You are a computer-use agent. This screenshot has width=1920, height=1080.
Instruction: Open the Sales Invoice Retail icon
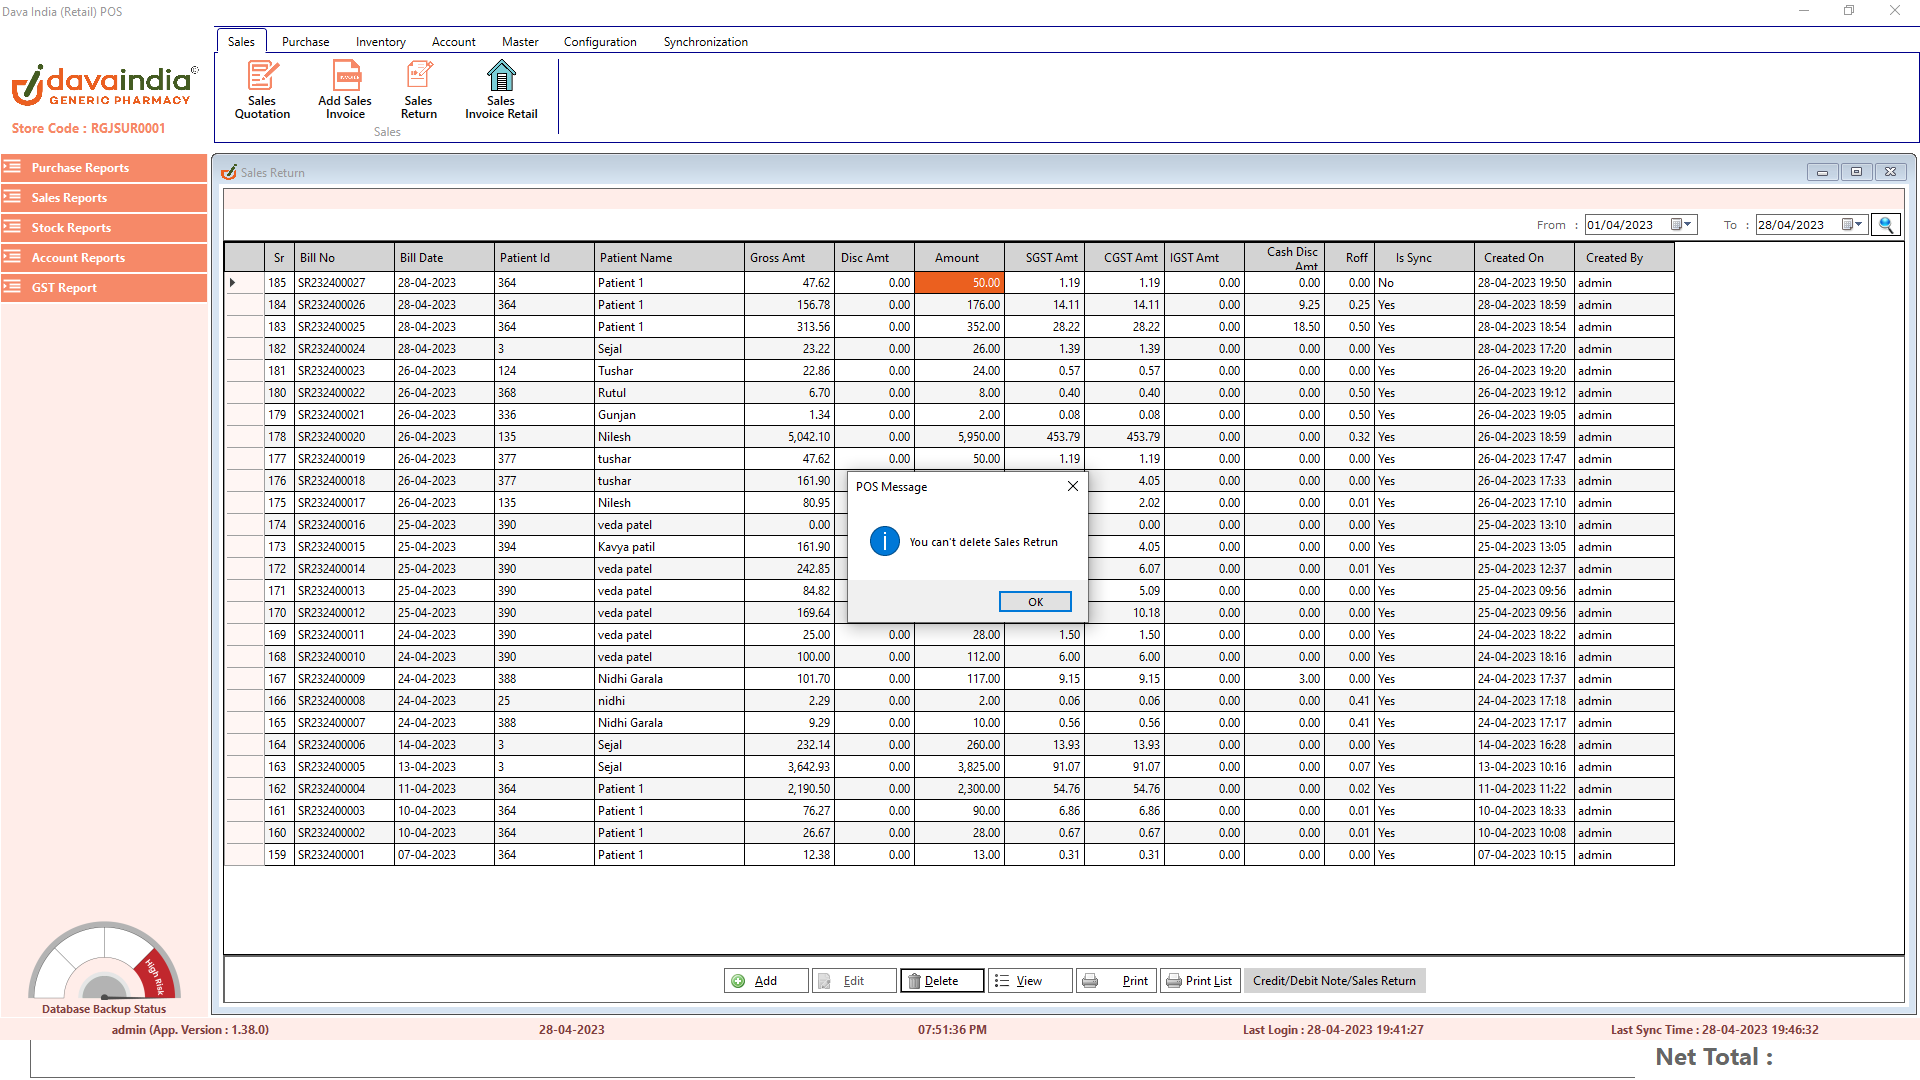coord(501,90)
